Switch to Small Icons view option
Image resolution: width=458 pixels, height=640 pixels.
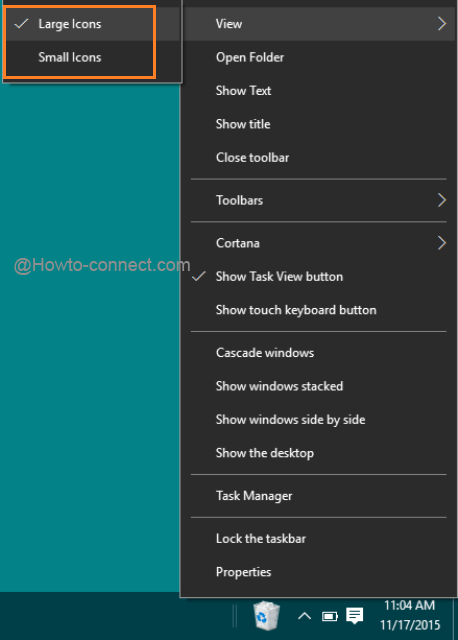pos(93,58)
